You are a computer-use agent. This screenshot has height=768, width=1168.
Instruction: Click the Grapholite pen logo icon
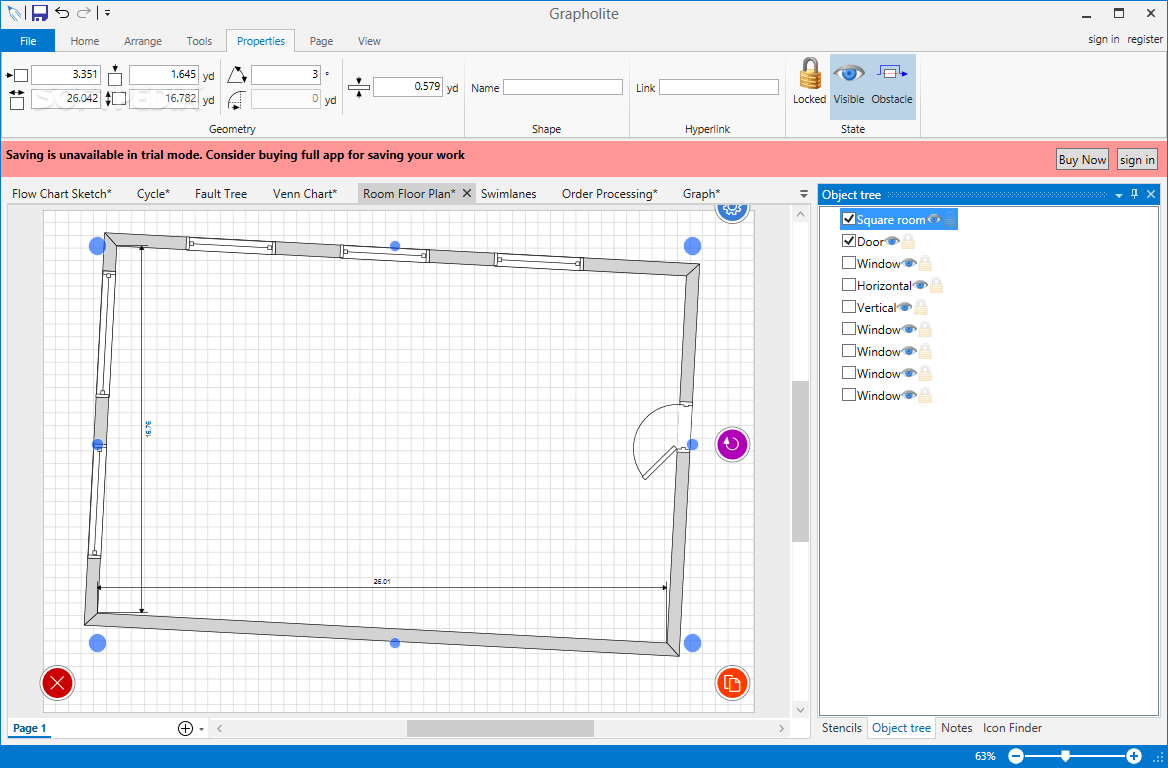[x=14, y=13]
